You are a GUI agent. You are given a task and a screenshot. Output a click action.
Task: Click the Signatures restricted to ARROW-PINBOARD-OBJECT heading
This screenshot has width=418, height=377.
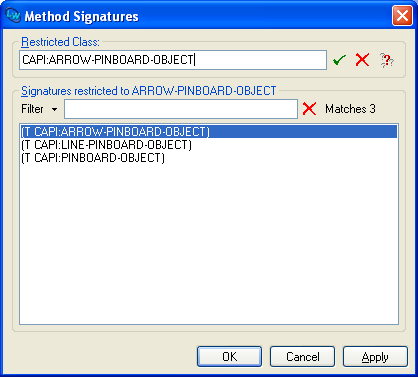tap(149, 91)
